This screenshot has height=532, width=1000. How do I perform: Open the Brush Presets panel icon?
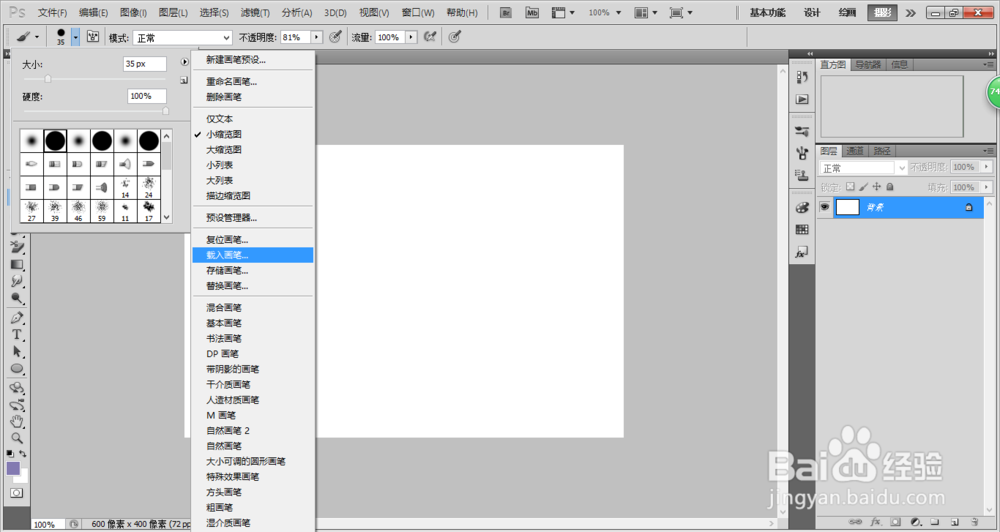[802, 131]
